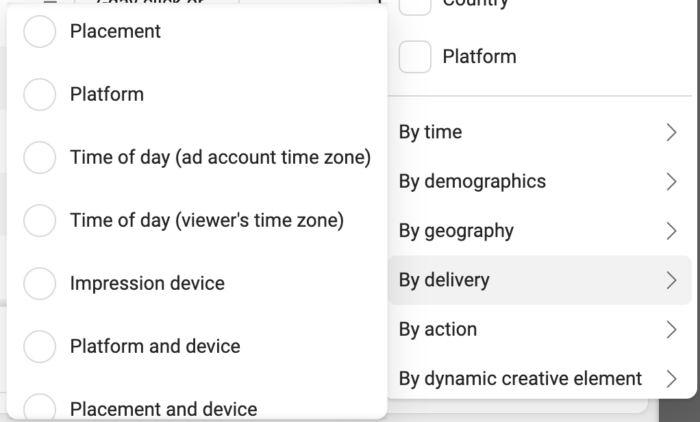Tick the Platform checkbox
The width and height of the screenshot is (700, 422).
pos(415,57)
